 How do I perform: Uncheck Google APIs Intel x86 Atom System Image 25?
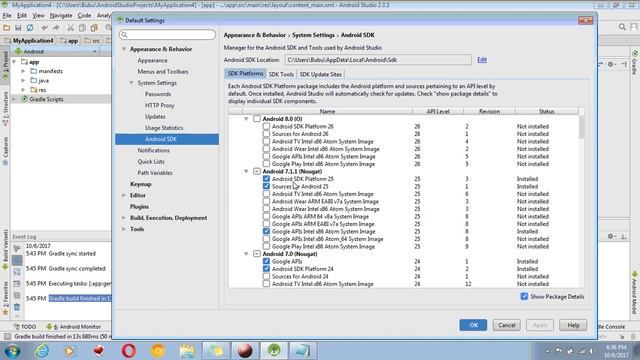click(x=266, y=231)
